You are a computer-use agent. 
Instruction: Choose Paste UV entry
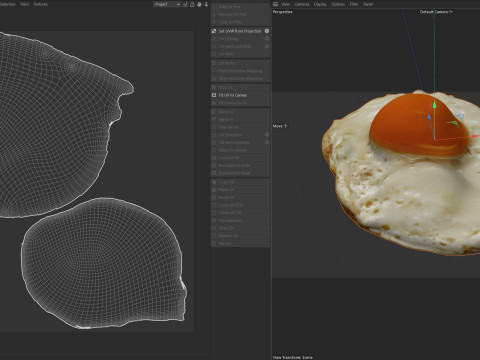pyautogui.click(x=240, y=190)
